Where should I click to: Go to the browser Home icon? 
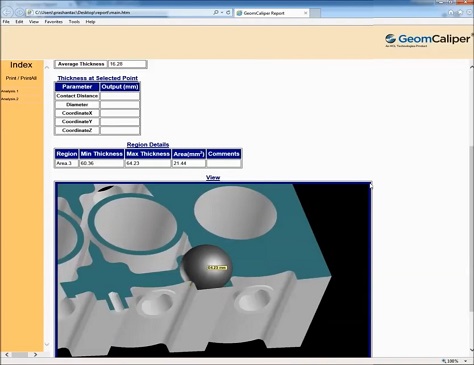tap(451, 12)
